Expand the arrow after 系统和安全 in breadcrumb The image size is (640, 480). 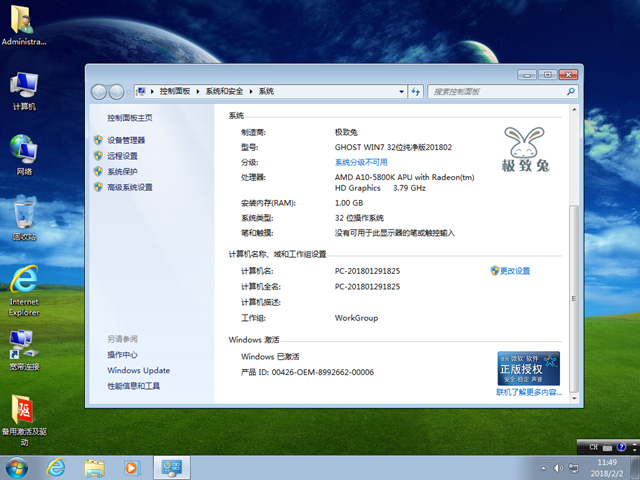point(251,91)
